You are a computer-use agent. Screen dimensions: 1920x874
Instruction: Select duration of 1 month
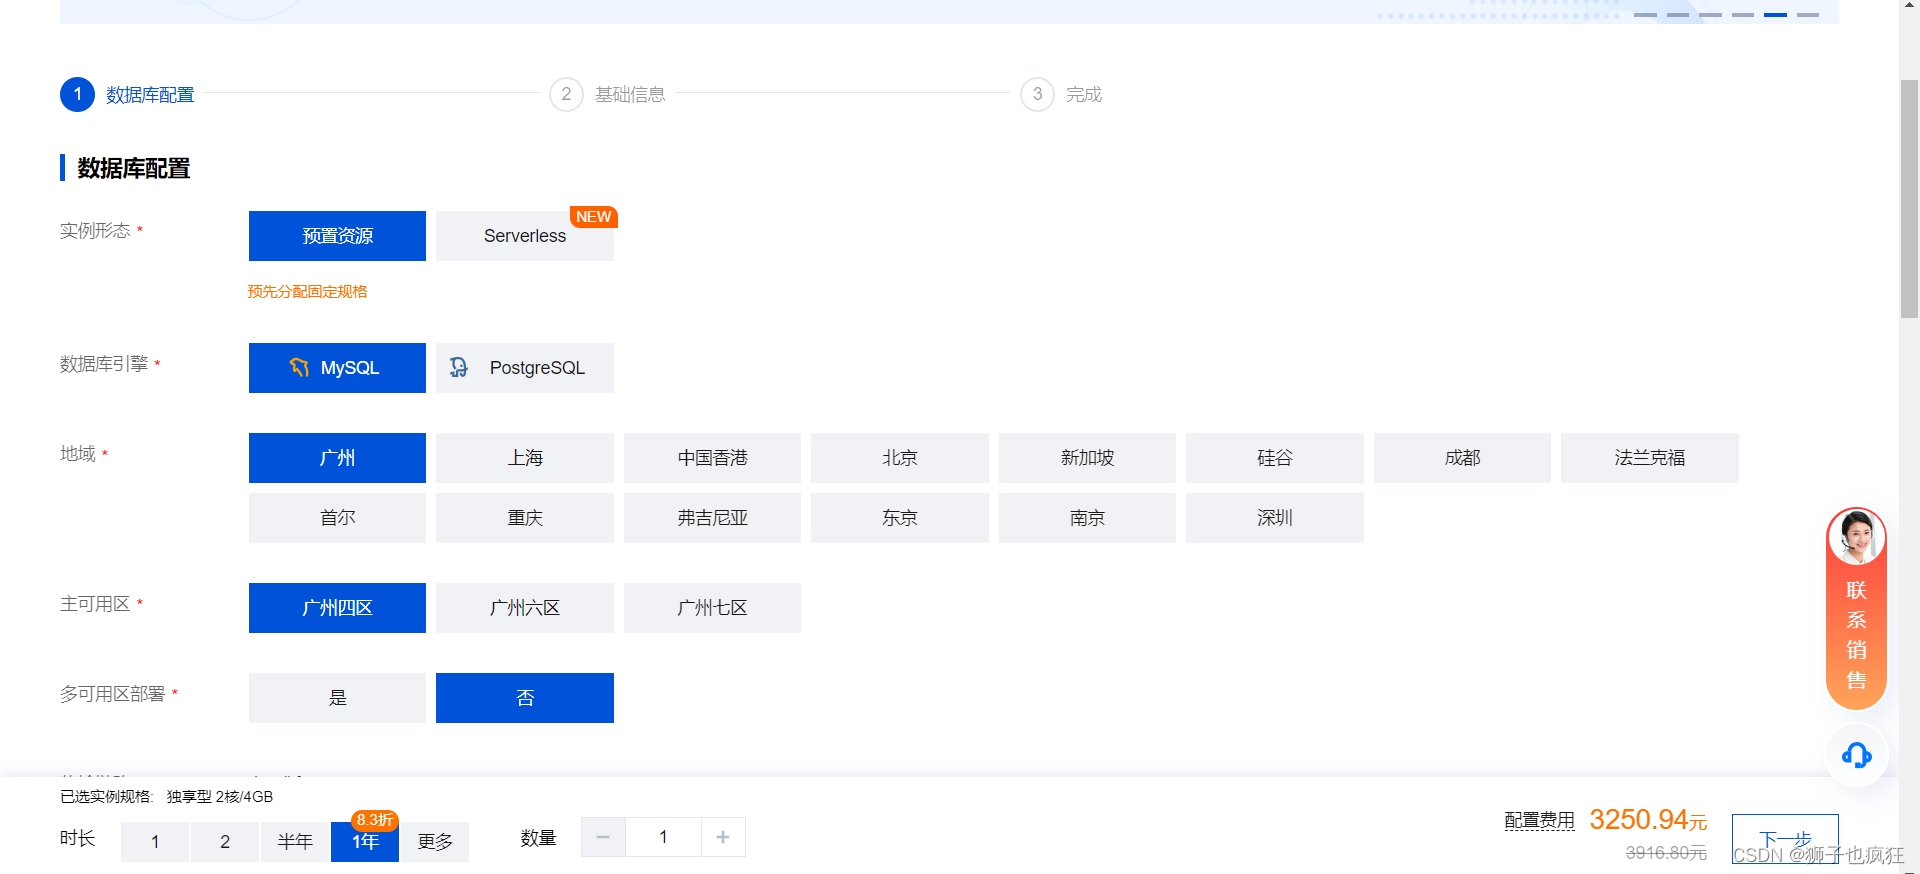click(155, 842)
